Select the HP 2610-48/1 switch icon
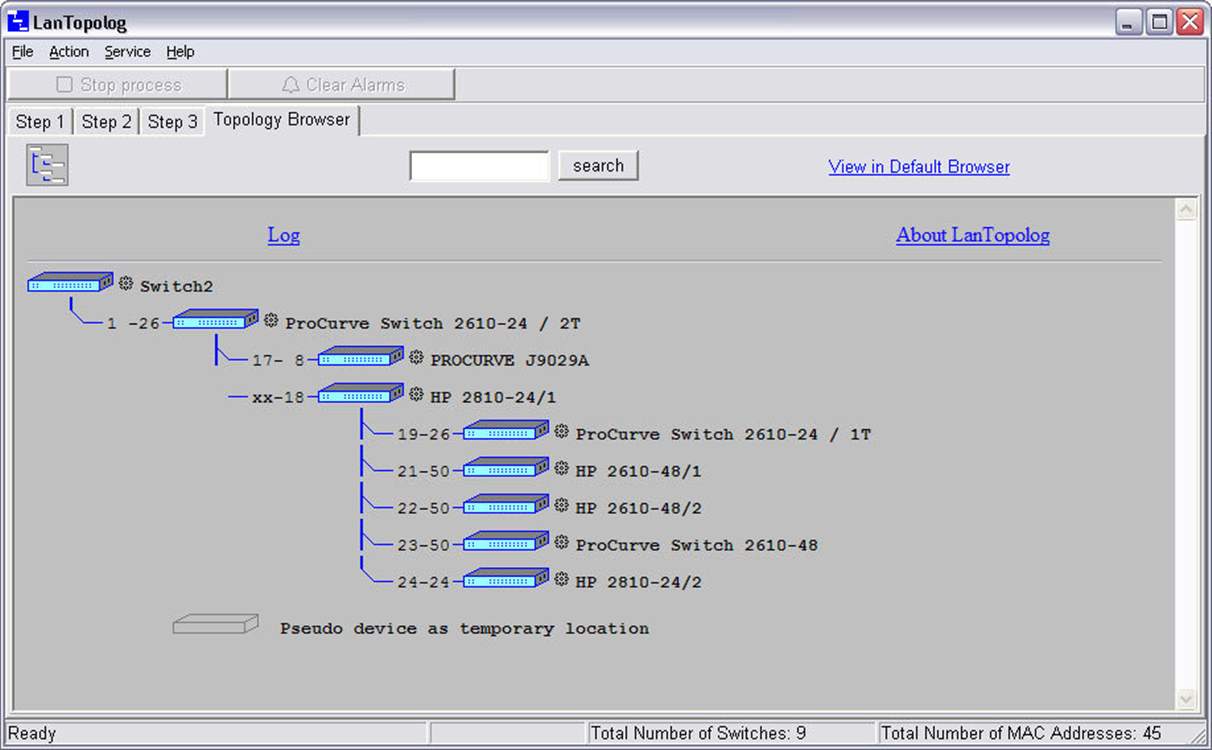Viewport: 1212px width, 750px height. 506,468
